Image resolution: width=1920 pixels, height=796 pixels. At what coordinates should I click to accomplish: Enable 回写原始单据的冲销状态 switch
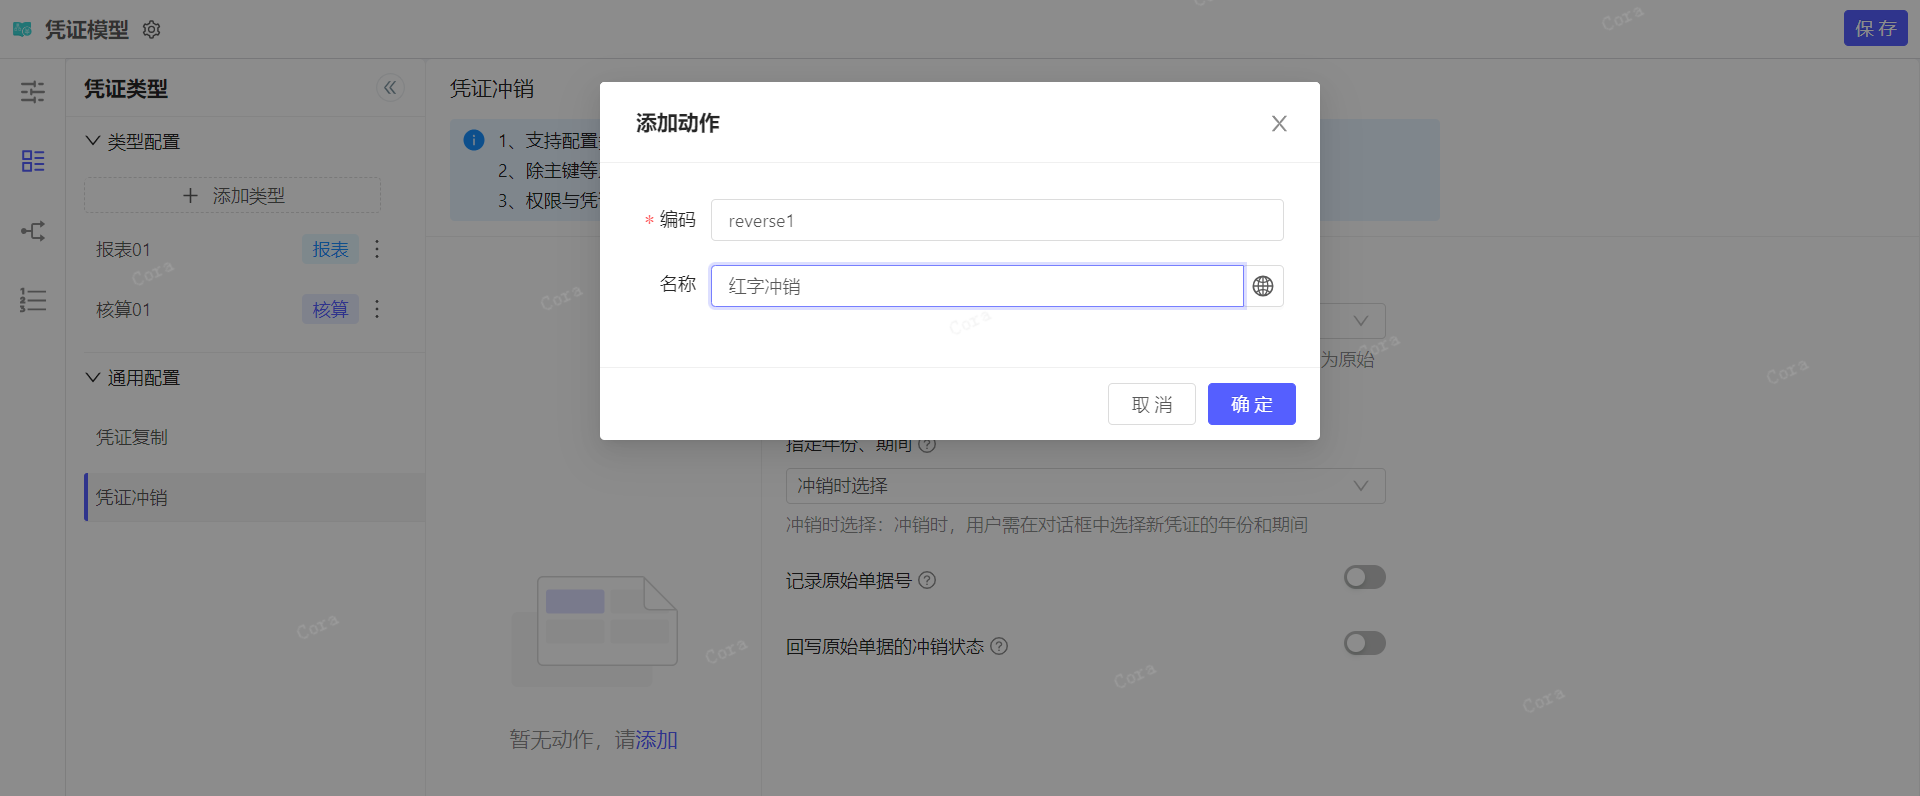pos(1364,643)
